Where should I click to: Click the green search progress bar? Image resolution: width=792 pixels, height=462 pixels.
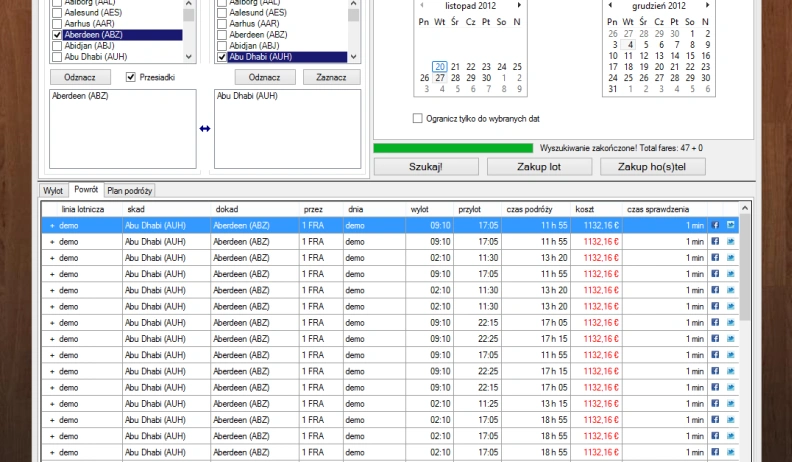[x=453, y=148]
